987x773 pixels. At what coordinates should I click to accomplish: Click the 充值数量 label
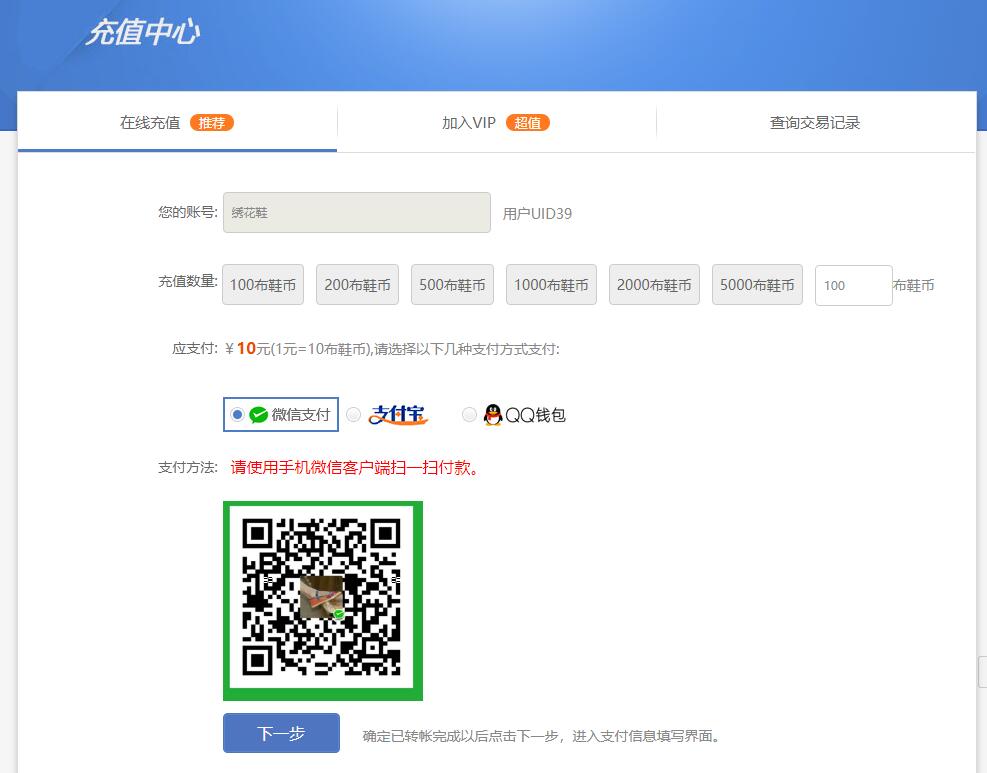(188, 281)
